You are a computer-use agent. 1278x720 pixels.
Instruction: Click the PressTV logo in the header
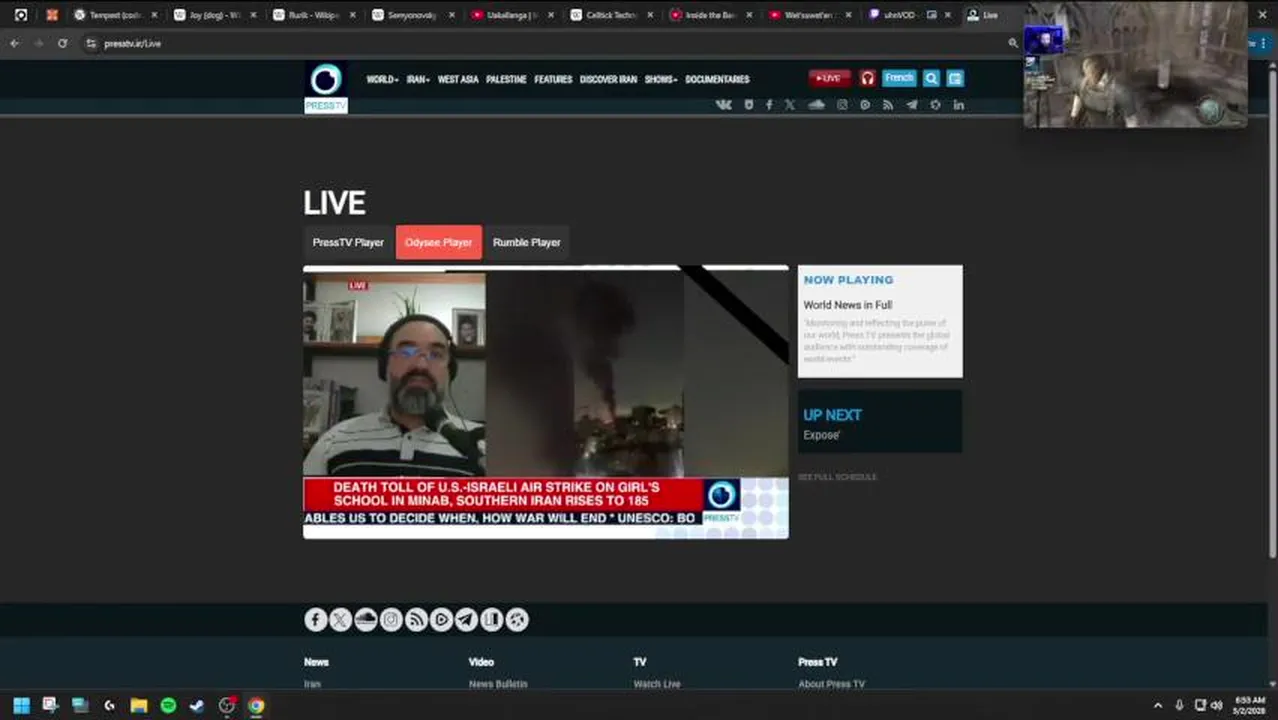(326, 87)
